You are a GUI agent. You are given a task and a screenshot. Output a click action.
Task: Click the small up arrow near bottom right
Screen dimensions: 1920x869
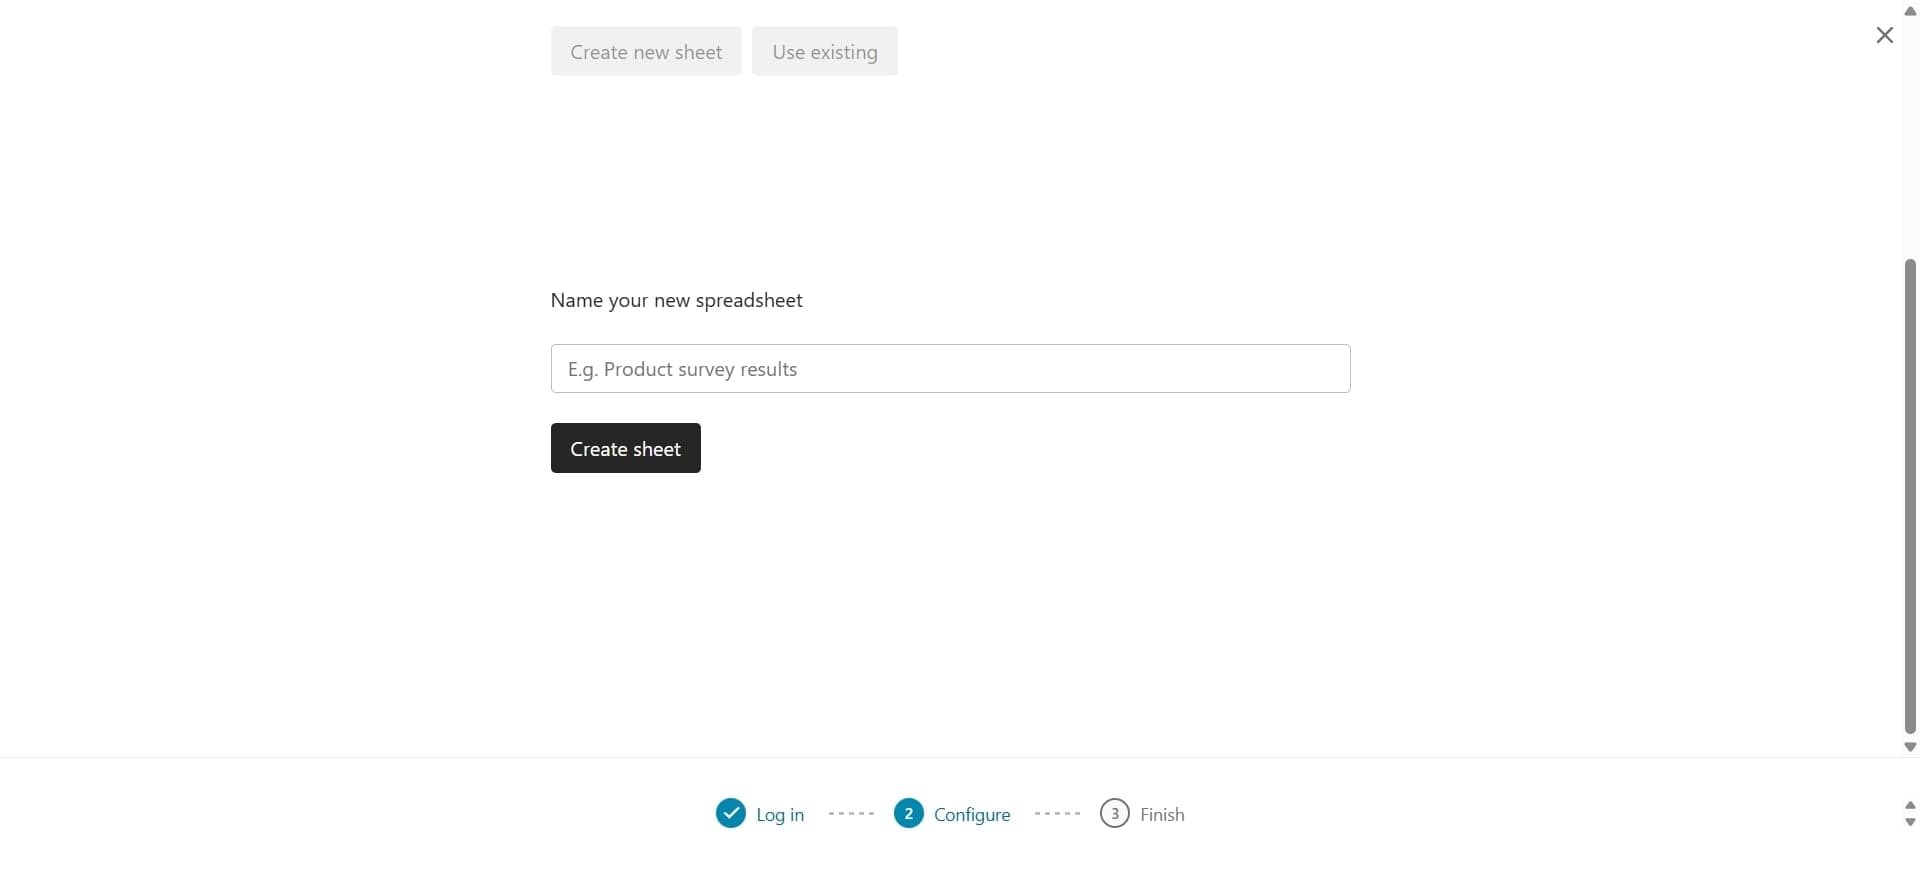pos(1911,806)
